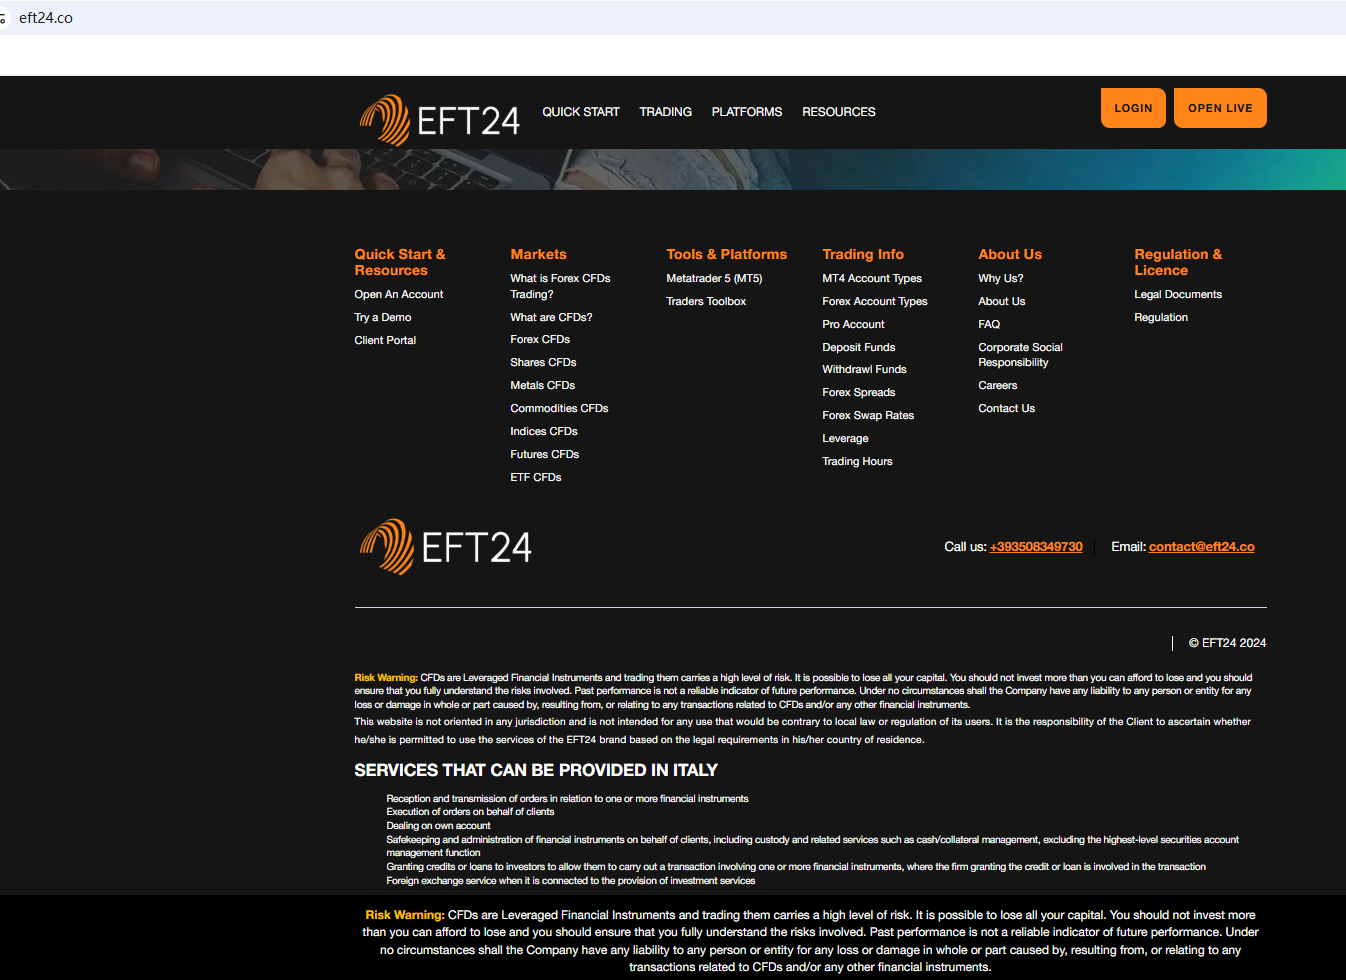
Task: Open the Withdrawl Funds page
Action: (x=864, y=369)
